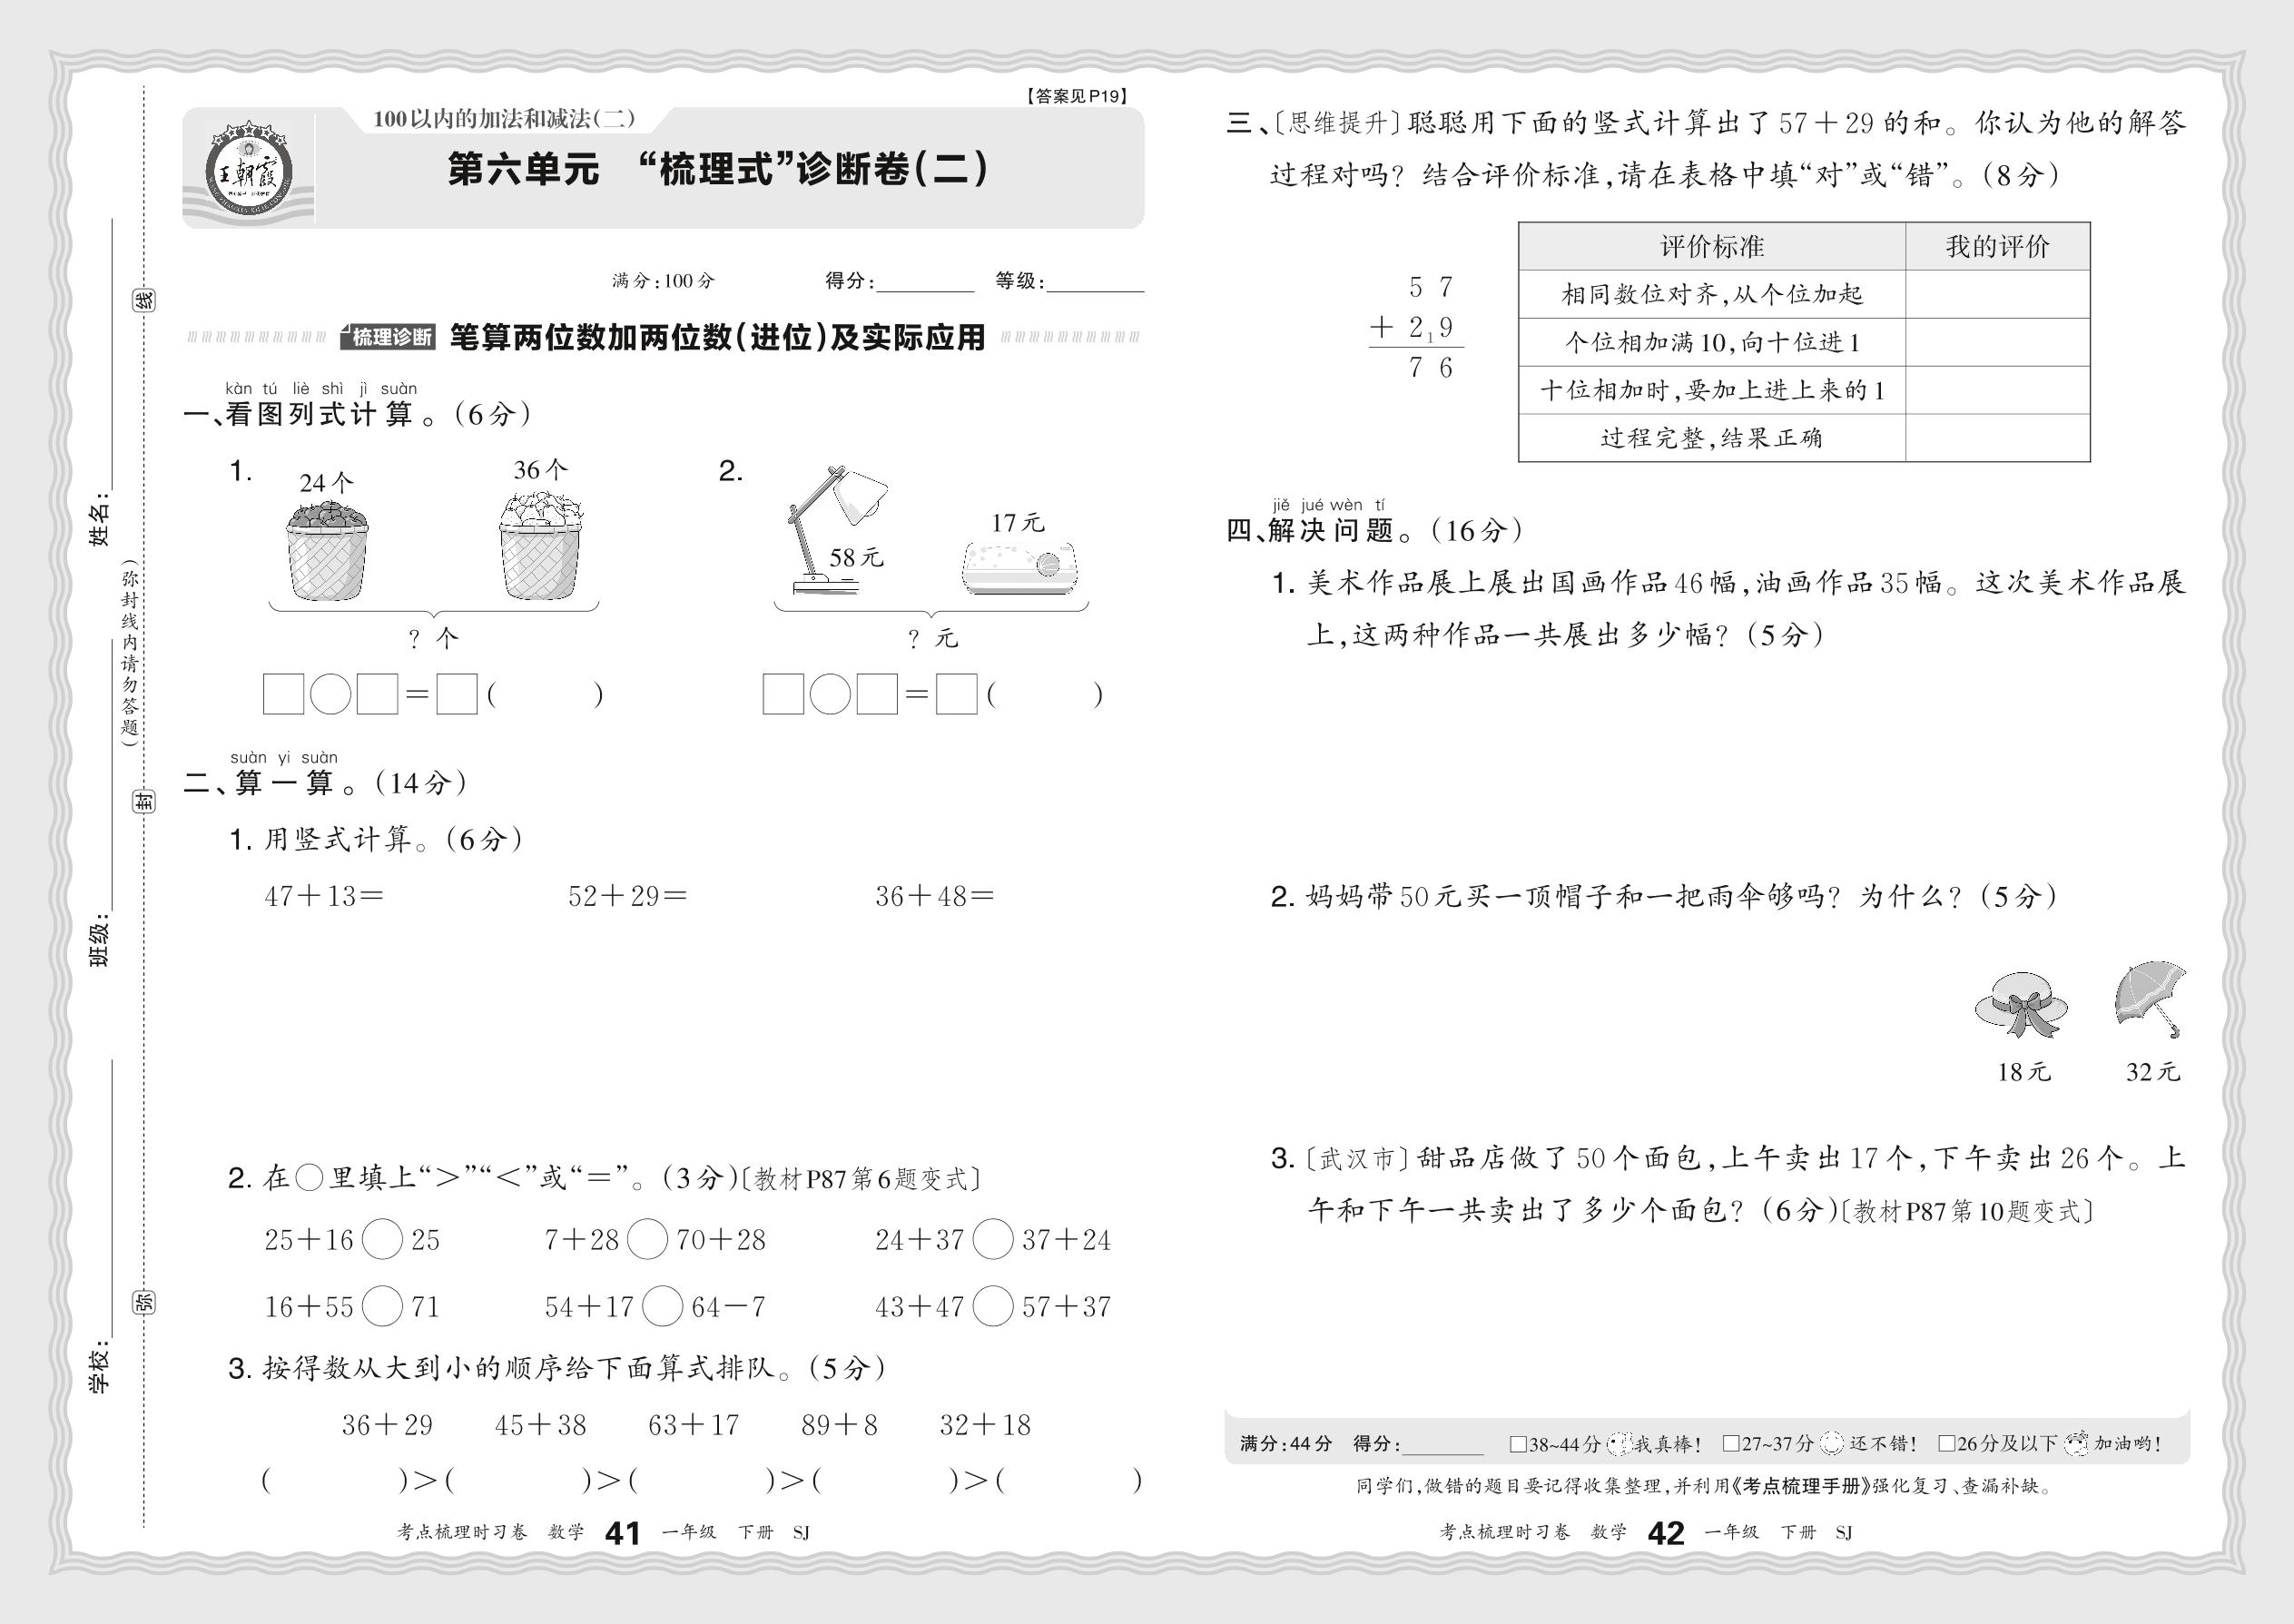Image resolution: width=2294 pixels, height=1624 pixels.
Task: Click the hat picture priced 18元
Action: tap(2021, 1003)
